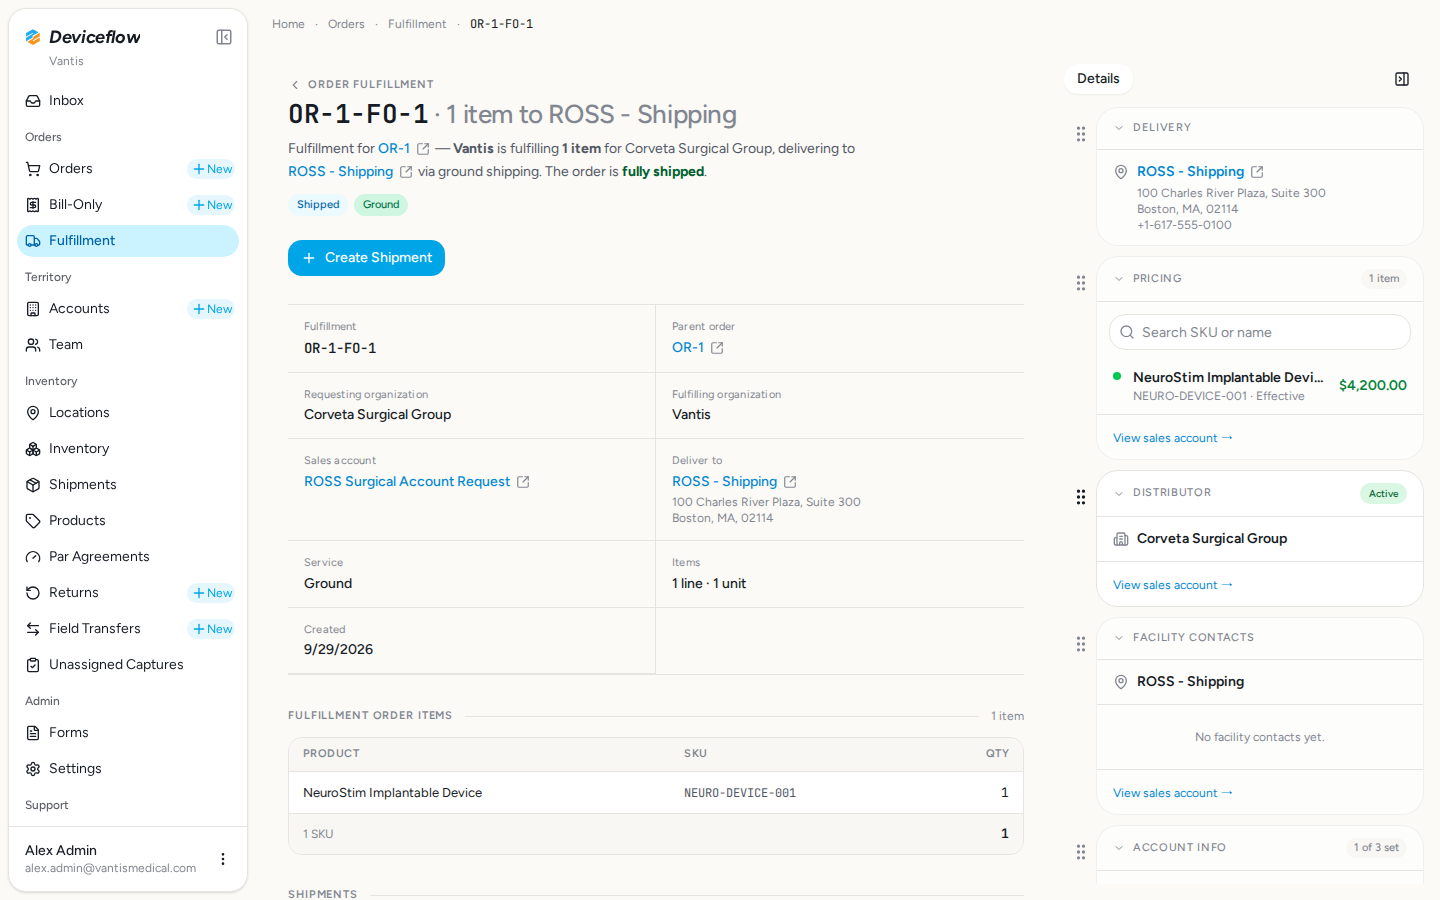Open Locations from the sidebar

pos(128,413)
